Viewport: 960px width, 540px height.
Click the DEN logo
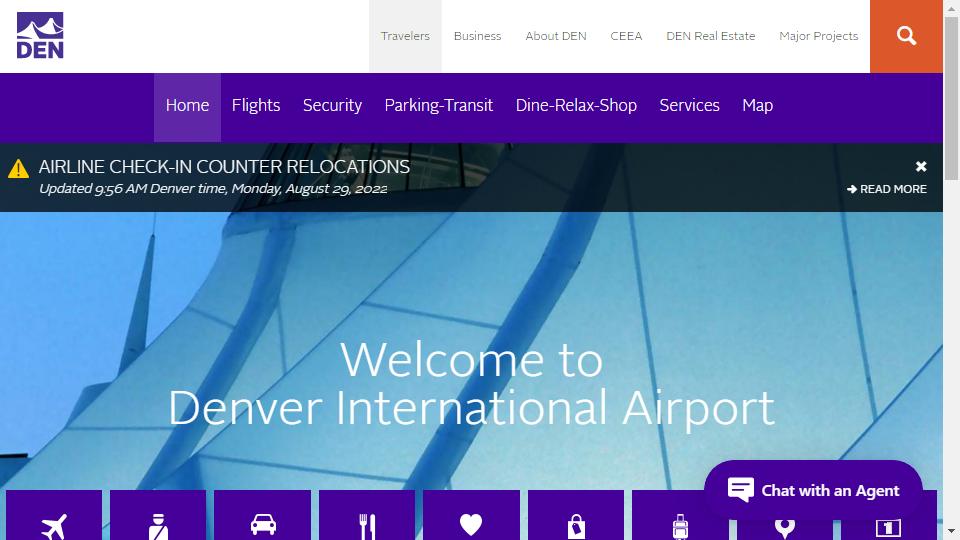coord(40,36)
